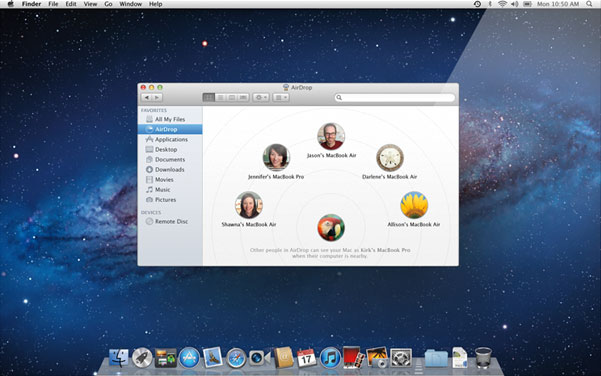Open Mission Control in the Dock
This screenshot has width=601, height=376.
pyautogui.click(x=166, y=358)
